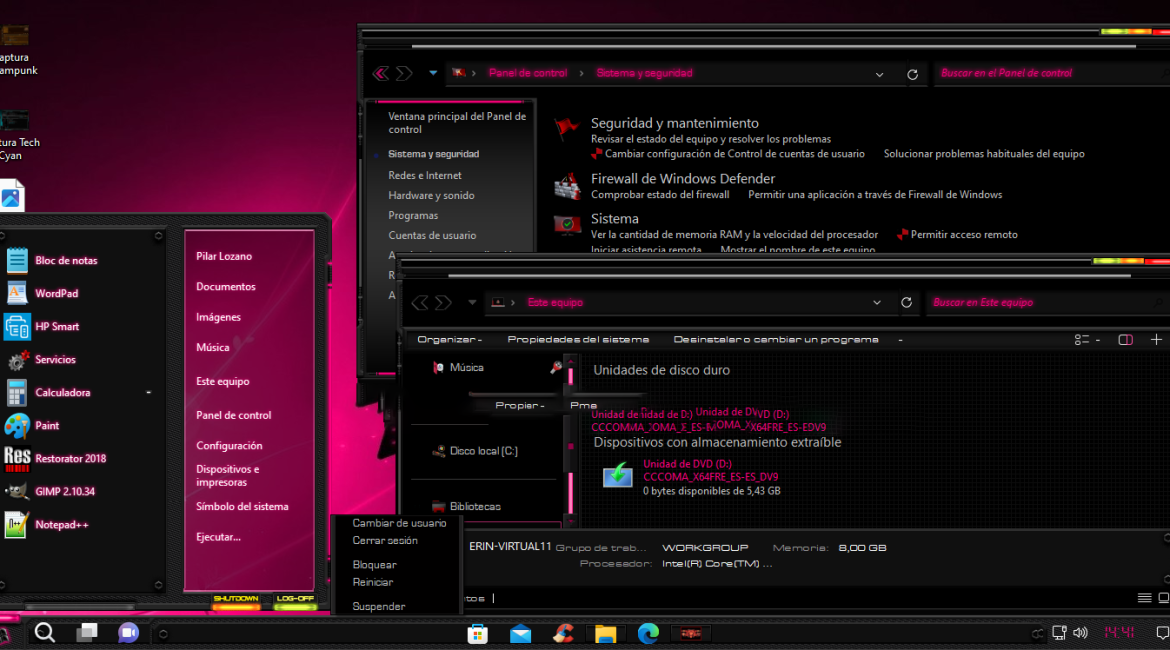Click the taskbar search magnifier icon
This screenshot has height=650, width=1170.
coord(45,632)
